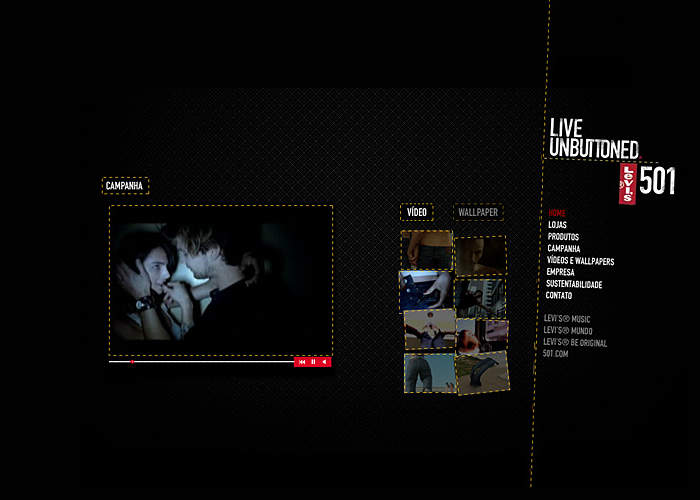Open the dark face close-up thumbnail
Screen dimensions: 700x500
click(481, 255)
